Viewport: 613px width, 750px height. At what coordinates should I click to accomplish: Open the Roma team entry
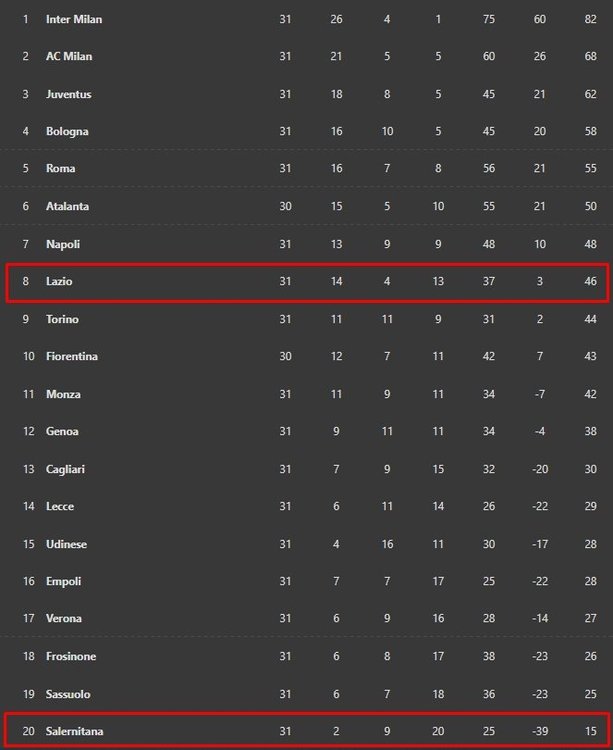[60, 168]
